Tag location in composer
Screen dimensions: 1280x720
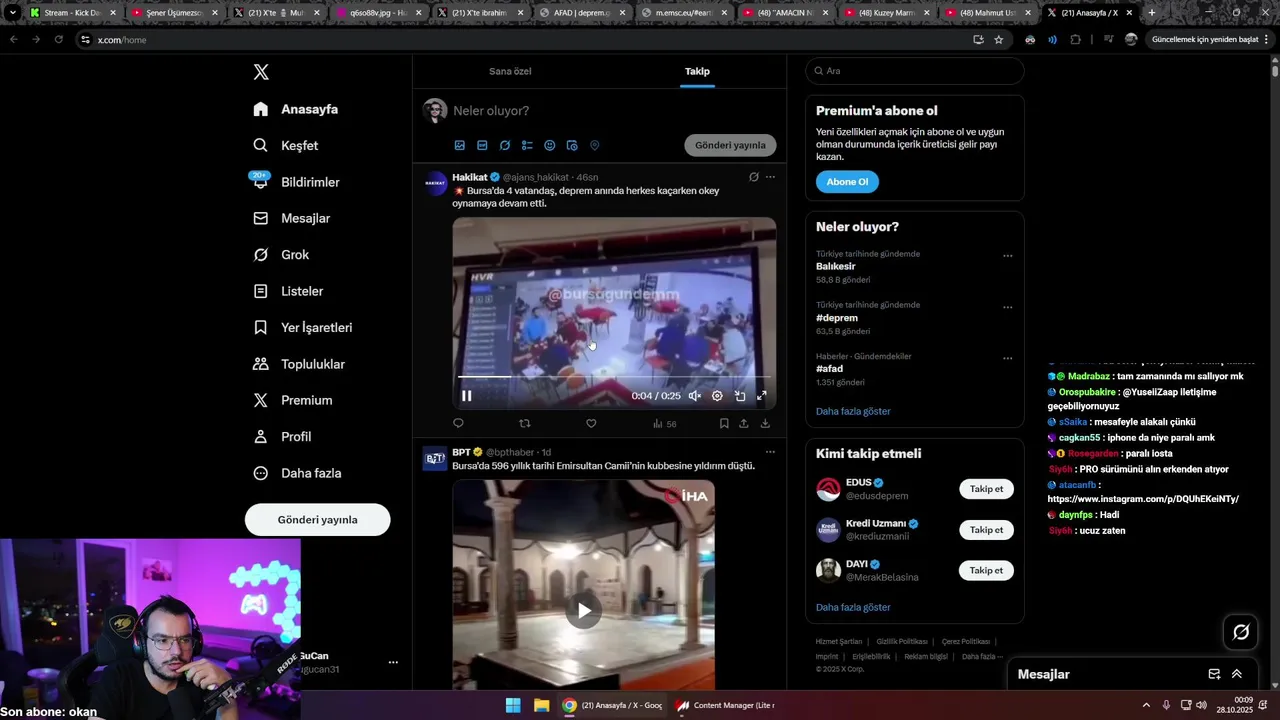(594, 145)
